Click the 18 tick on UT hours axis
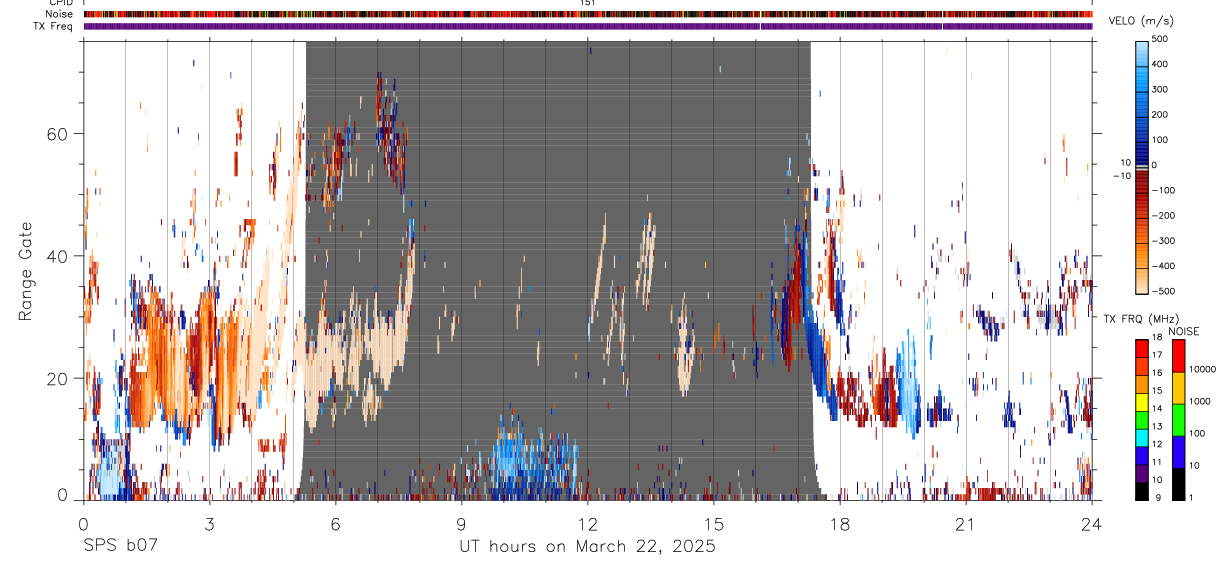Screen dimensions: 1228x567 pos(839,523)
